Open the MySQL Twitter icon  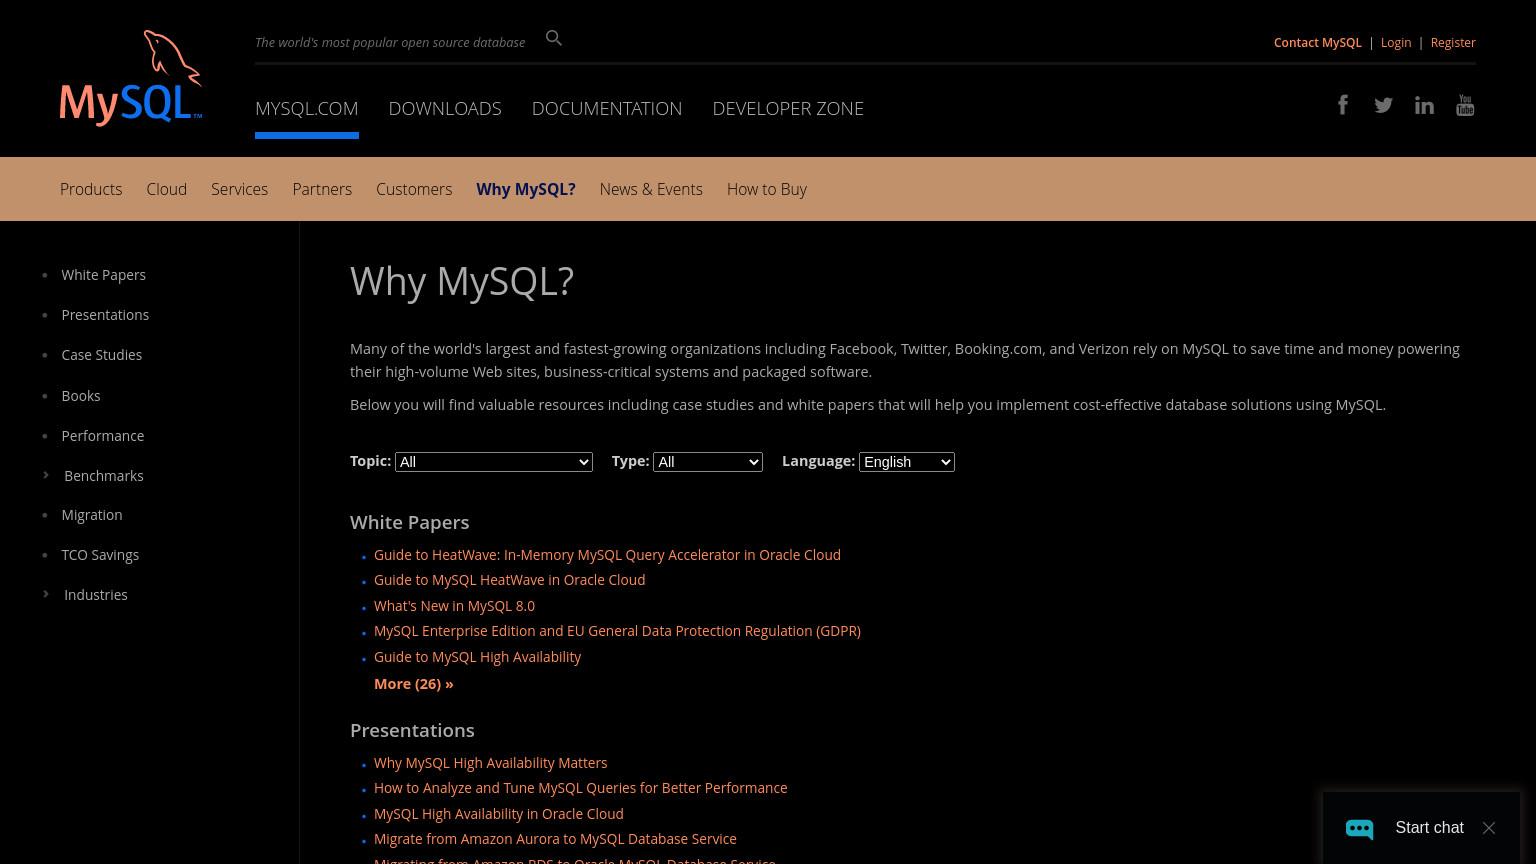(x=1384, y=105)
